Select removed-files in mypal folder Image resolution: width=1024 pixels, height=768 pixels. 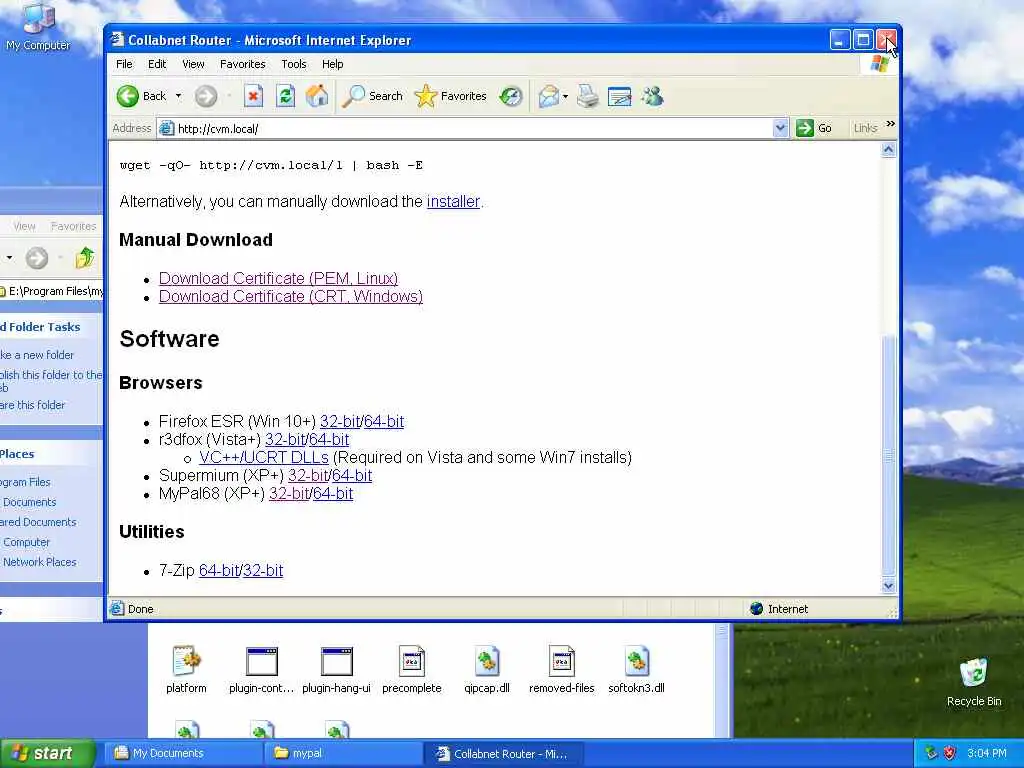[x=562, y=669]
